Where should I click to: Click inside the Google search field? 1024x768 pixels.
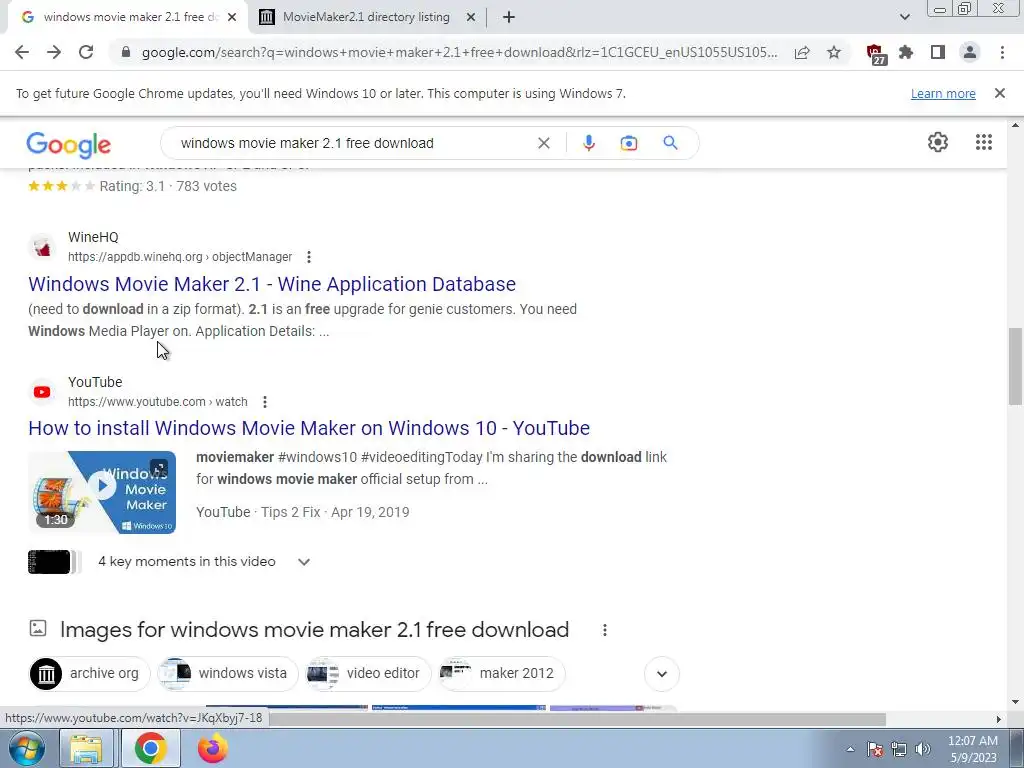353,143
